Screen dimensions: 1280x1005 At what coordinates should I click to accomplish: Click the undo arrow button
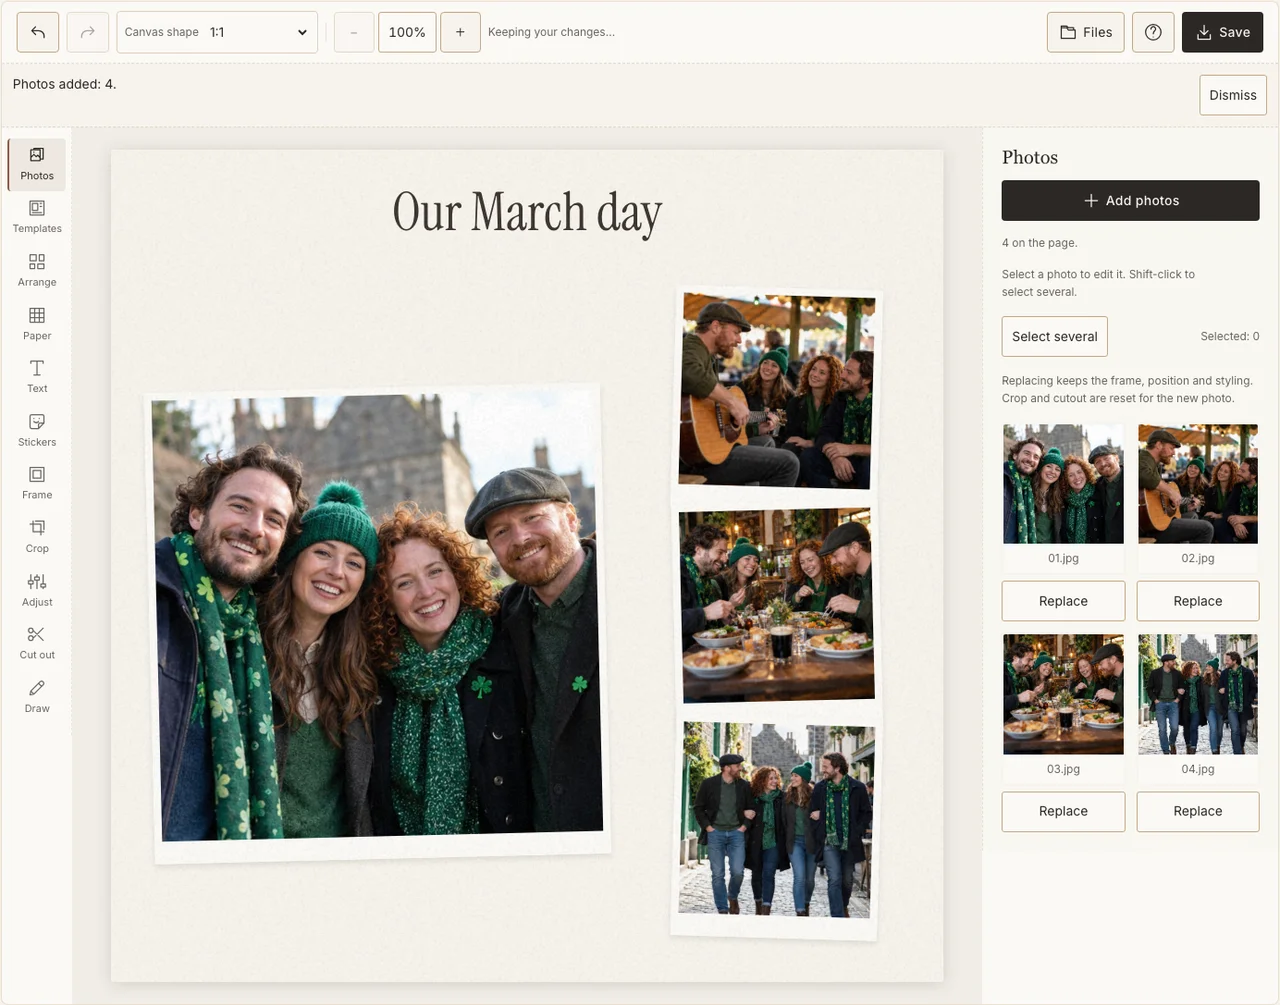click(x=38, y=32)
